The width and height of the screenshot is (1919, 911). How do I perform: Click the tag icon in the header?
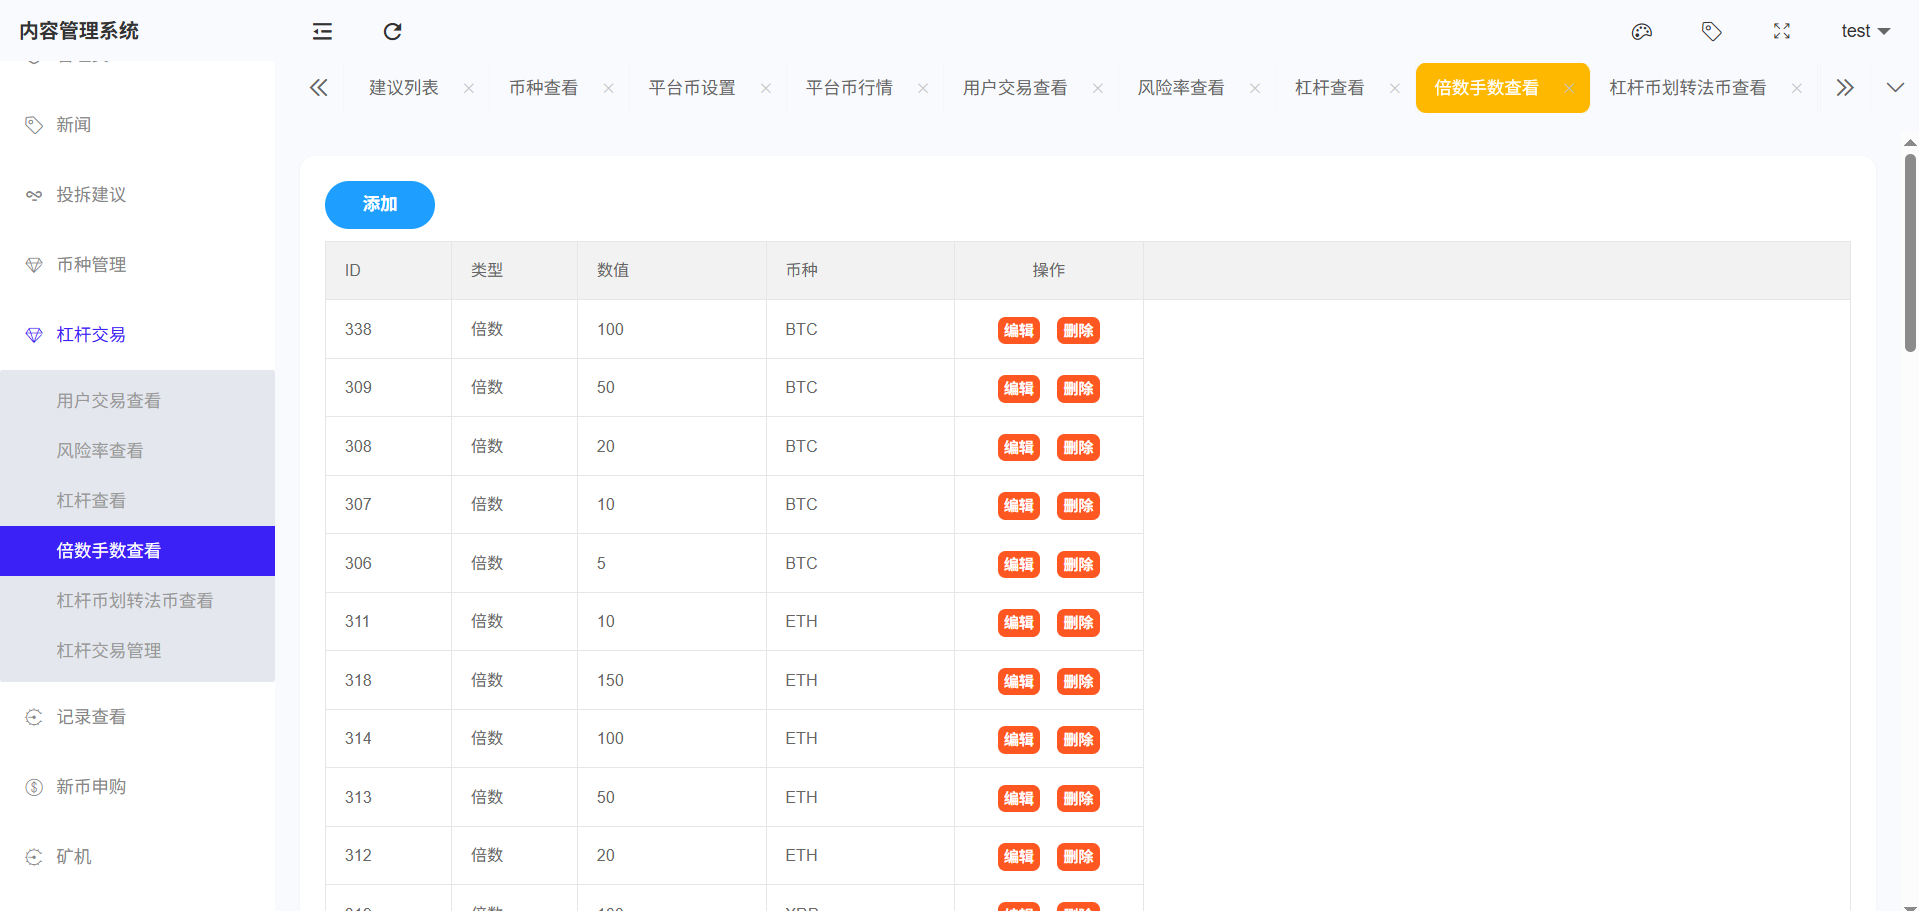pyautogui.click(x=1711, y=31)
